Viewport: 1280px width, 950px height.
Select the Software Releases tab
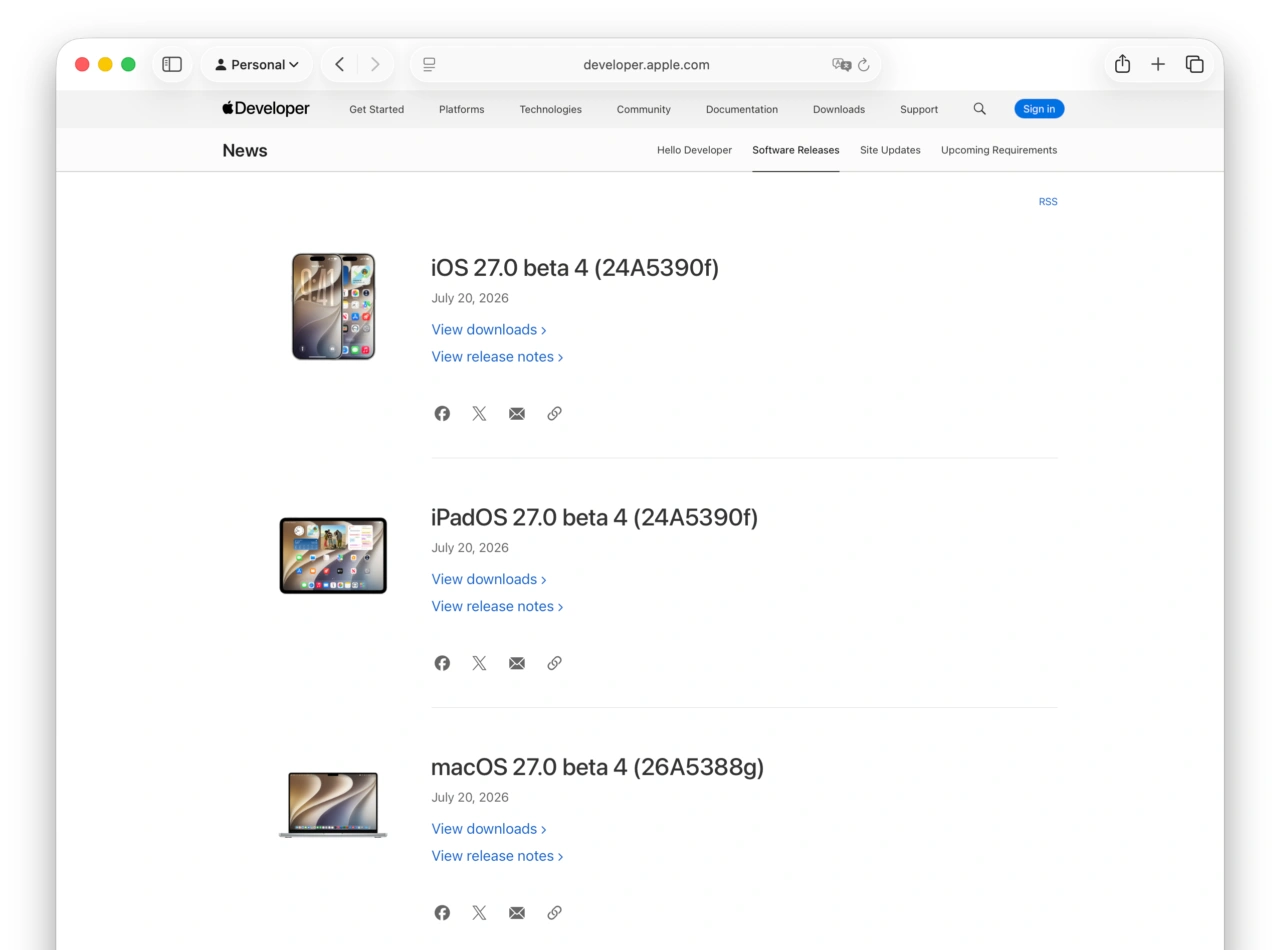pyautogui.click(x=795, y=150)
